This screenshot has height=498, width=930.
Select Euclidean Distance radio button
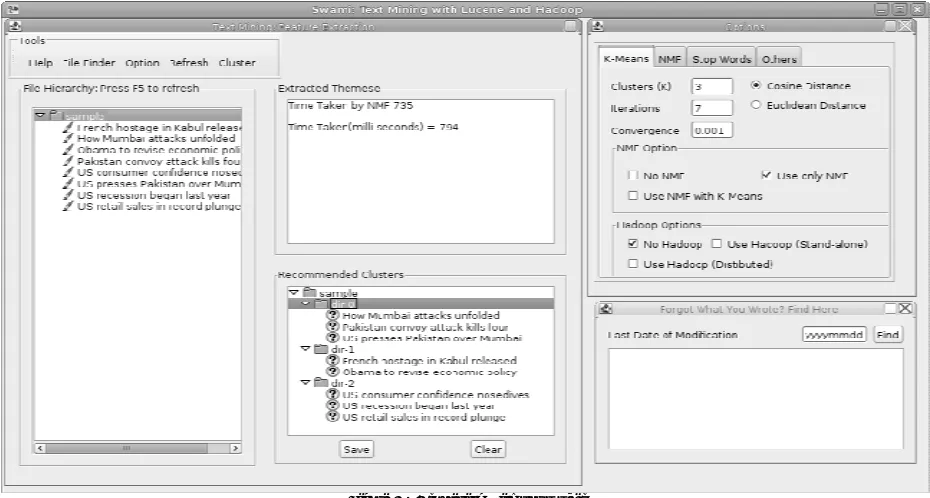pos(756,105)
